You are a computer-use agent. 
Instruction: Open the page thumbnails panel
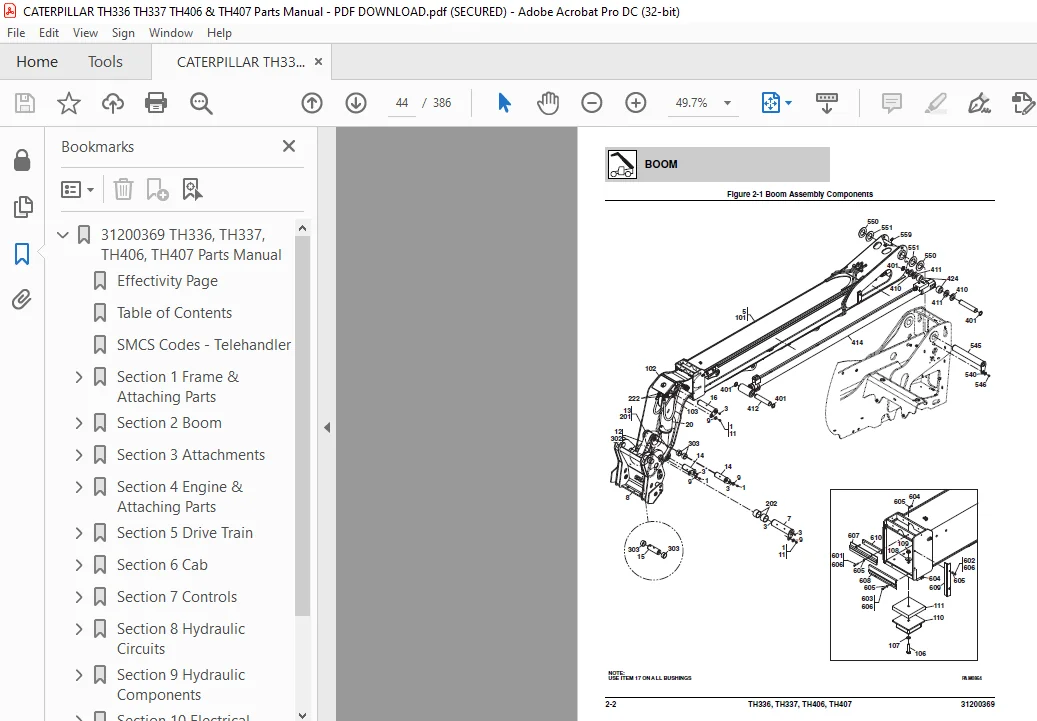[22, 207]
